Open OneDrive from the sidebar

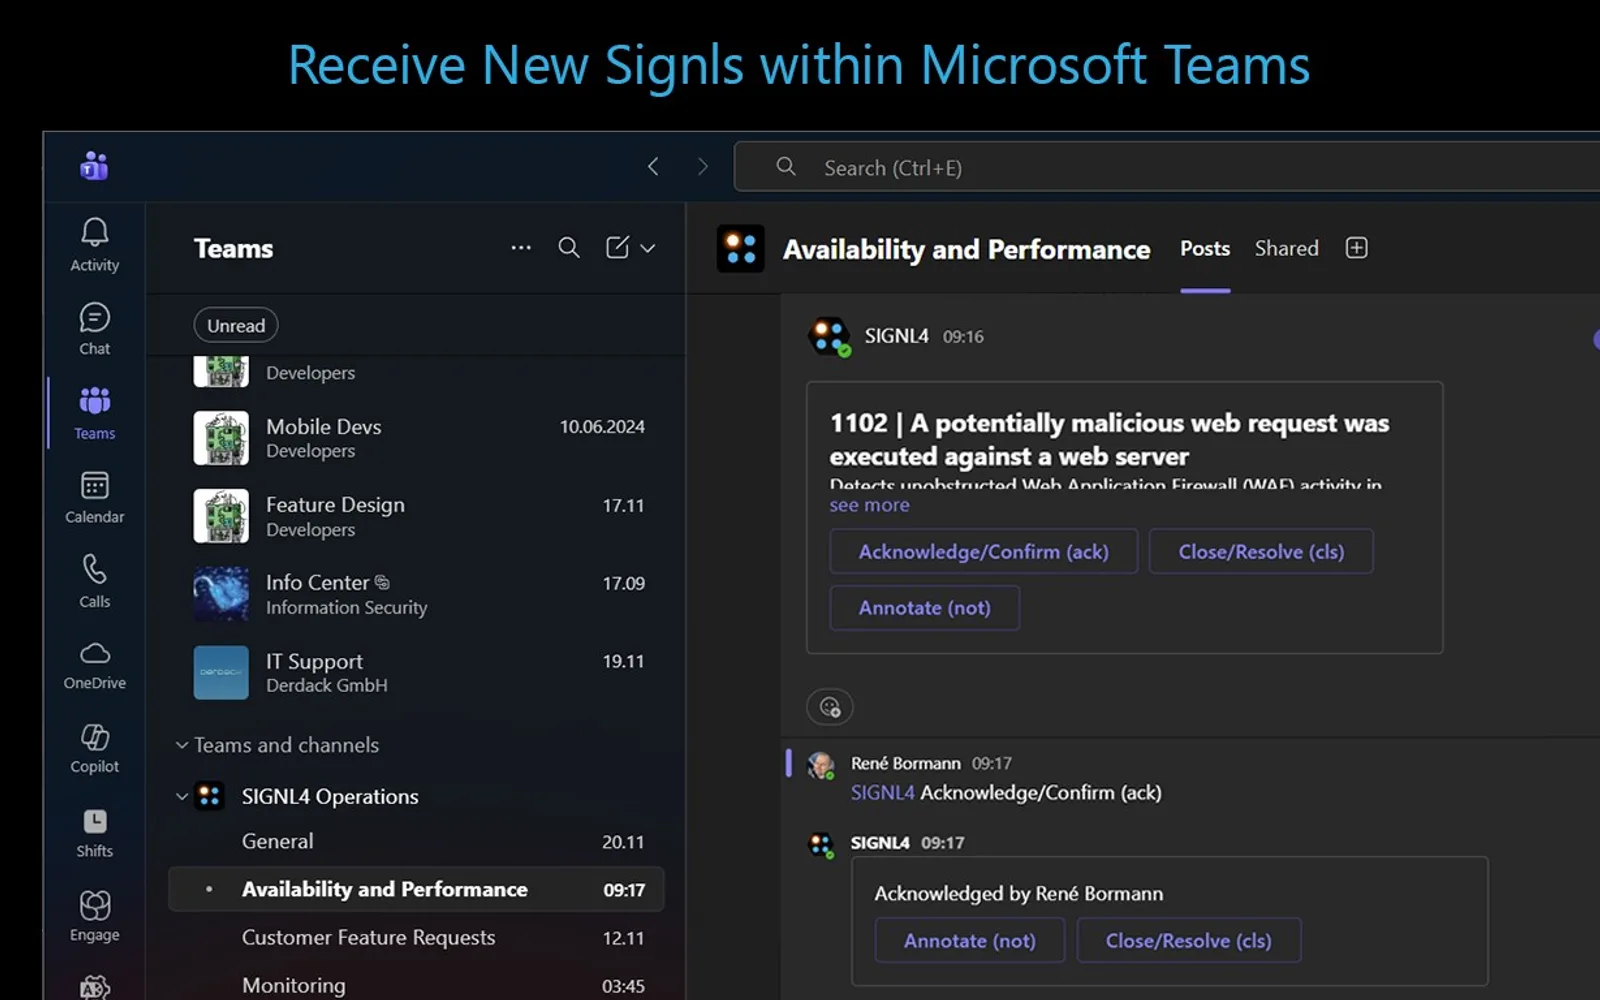point(94,666)
